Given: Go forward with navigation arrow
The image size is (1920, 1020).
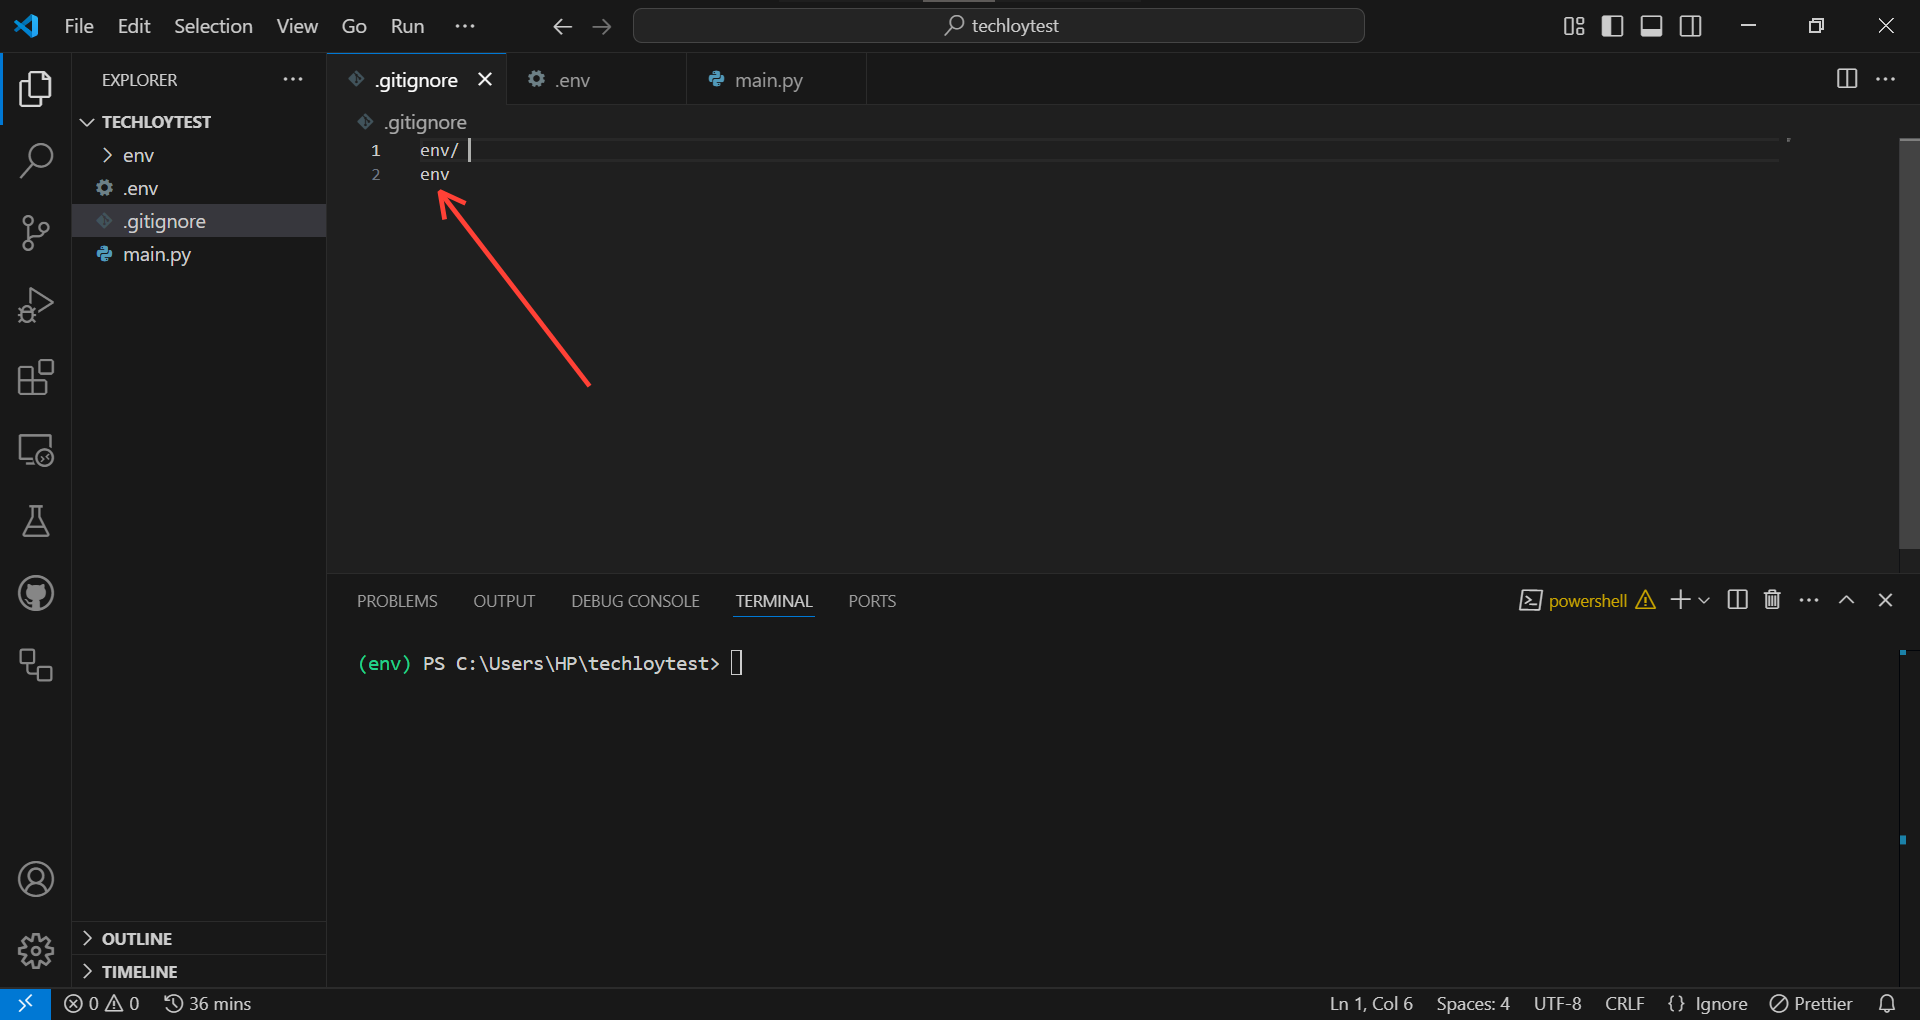Looking at the screenshot, I should coord(602,26).
